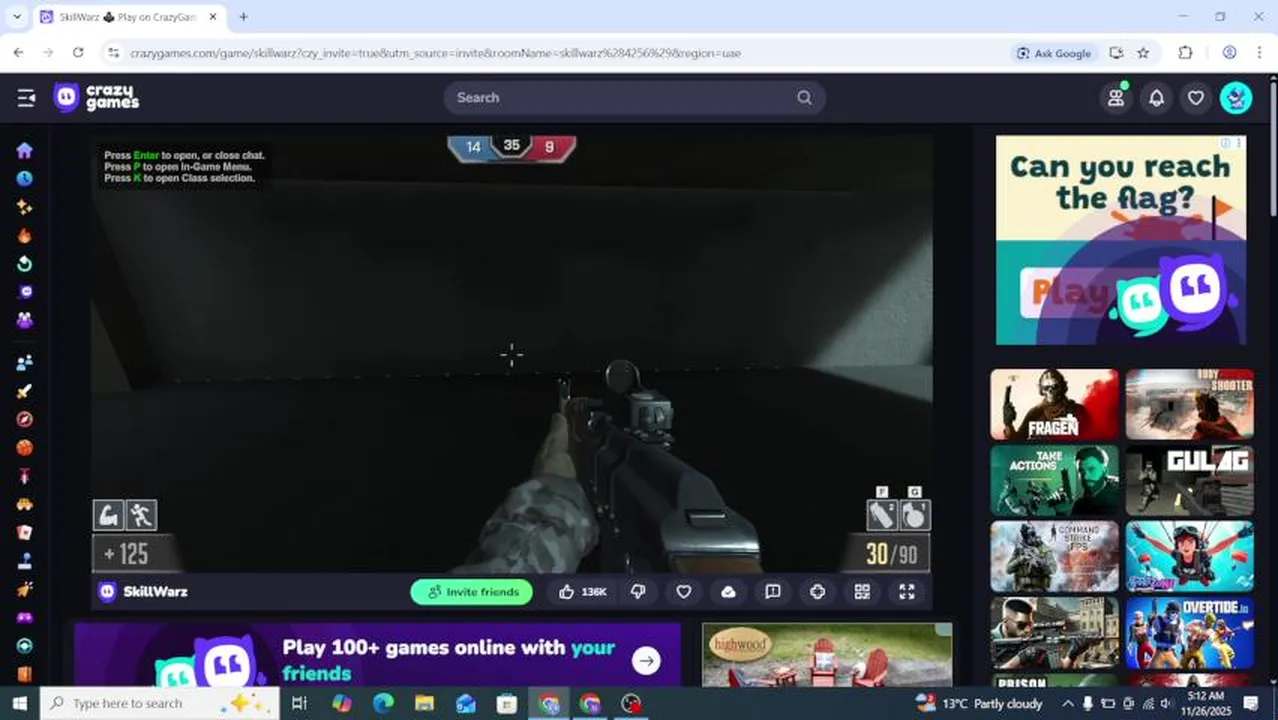Go back in browser history
1278x720 pixels.
(x=19, y=53)
